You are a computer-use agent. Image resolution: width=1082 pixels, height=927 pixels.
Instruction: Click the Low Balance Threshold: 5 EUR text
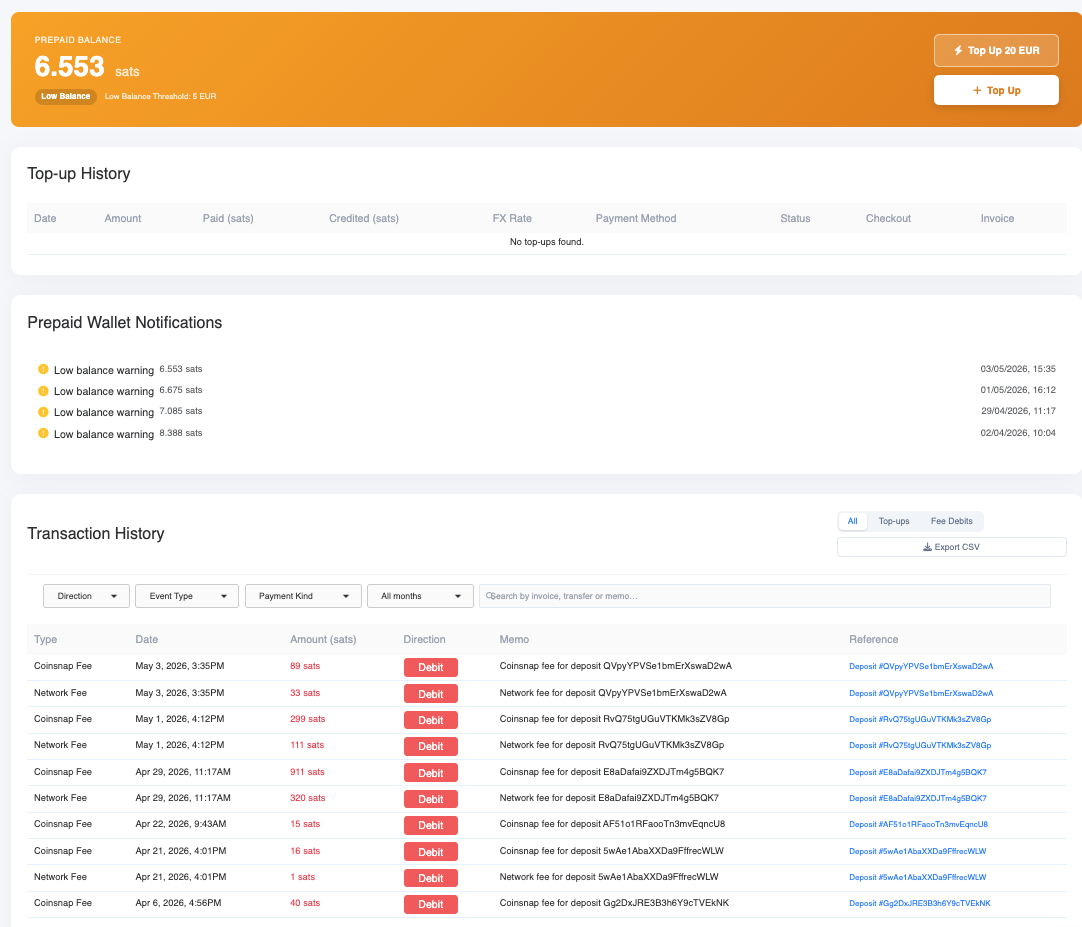160,97
